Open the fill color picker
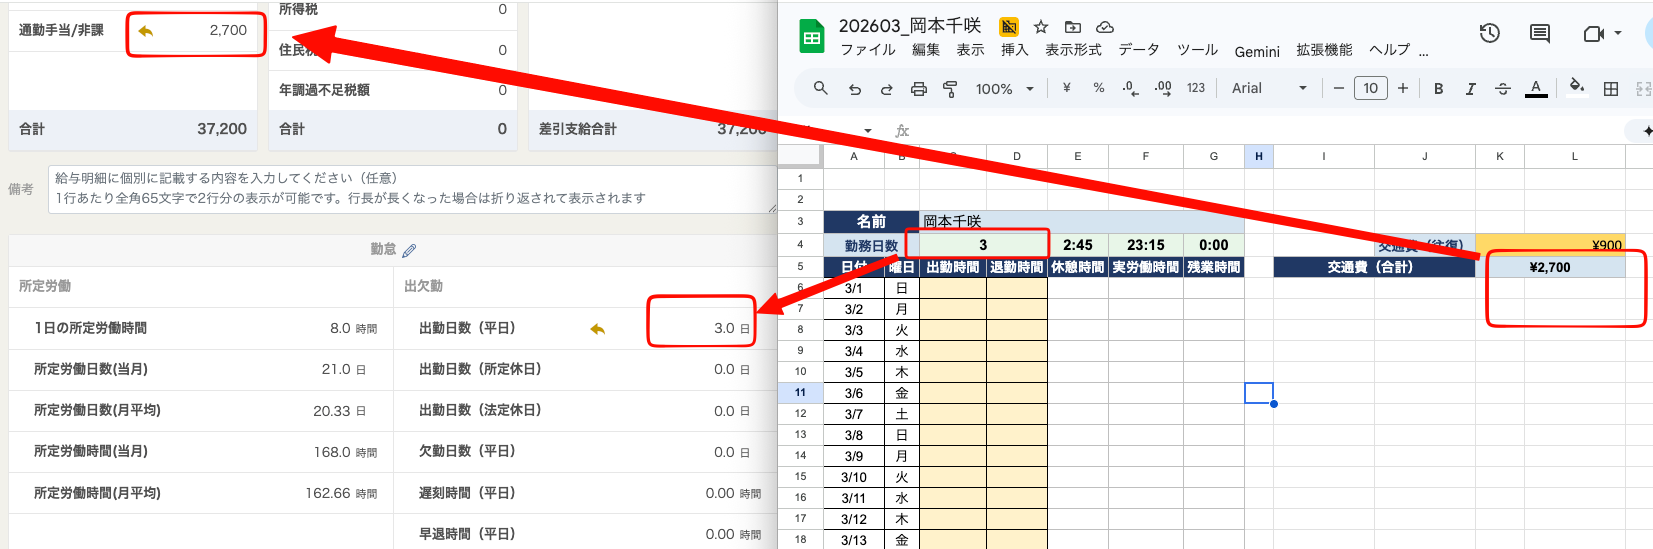Viewport: 1653px width, 549px height. 1577,87
